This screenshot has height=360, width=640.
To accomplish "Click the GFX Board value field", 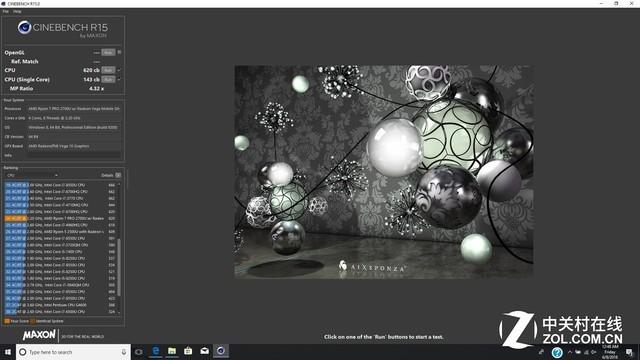I will 74,146.
